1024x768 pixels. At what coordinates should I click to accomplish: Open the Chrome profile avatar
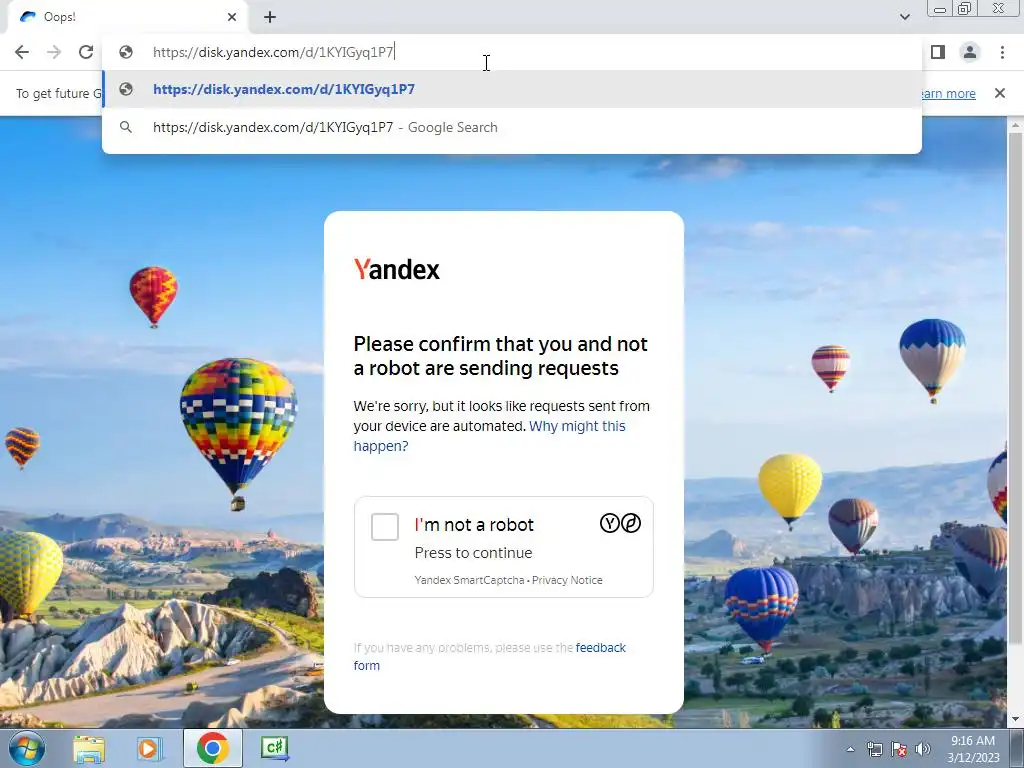[970, 52]
